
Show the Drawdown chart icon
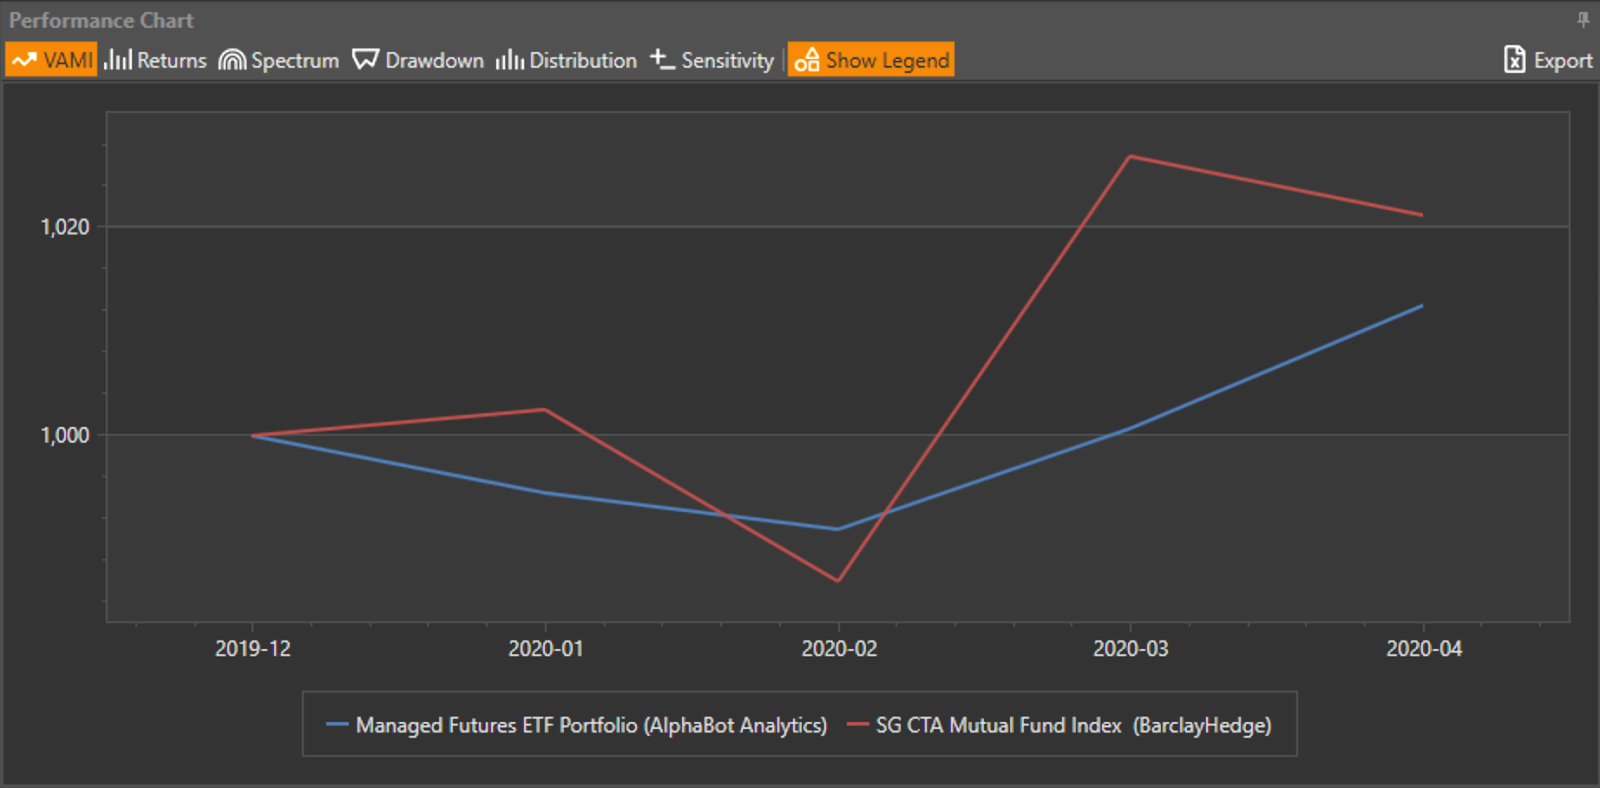[x=365, y=60]
